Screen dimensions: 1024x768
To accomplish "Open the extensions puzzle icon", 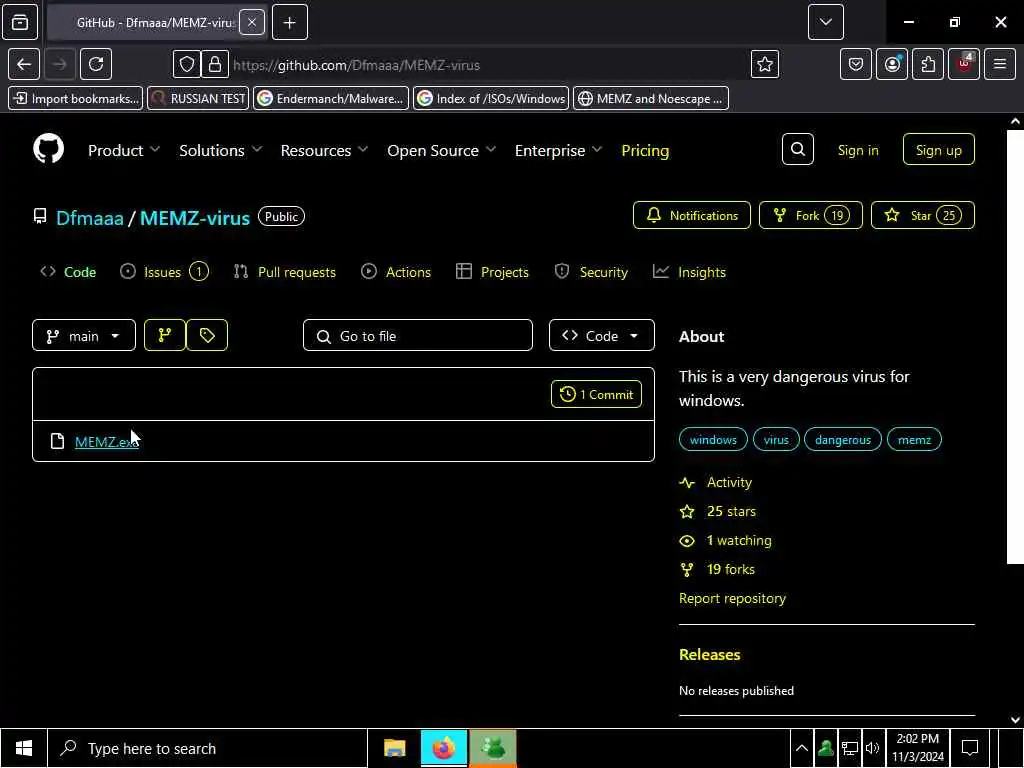I will click(x=928, y=64).
